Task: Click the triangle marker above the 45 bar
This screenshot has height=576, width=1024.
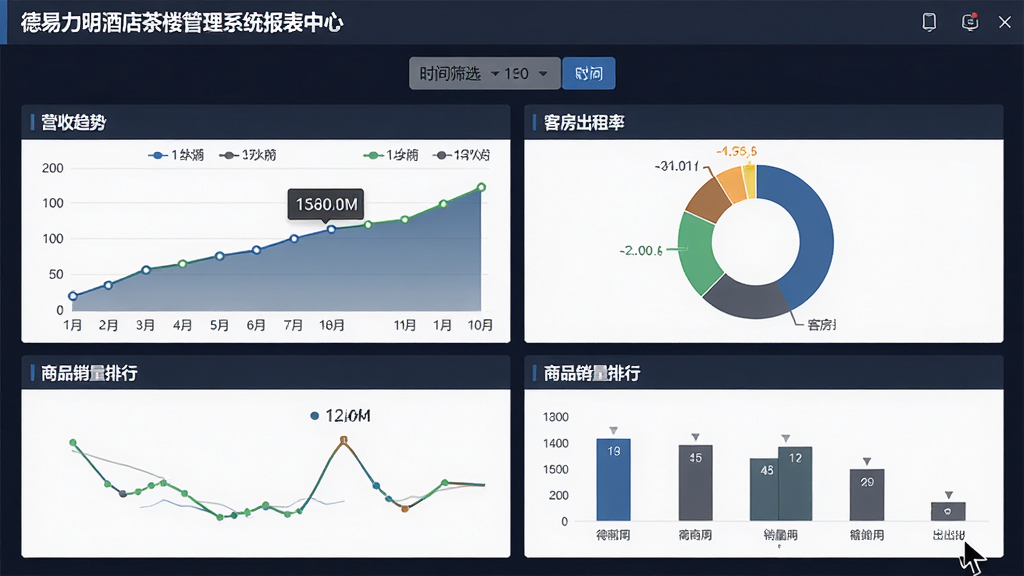Action: (x=696, y=437)
